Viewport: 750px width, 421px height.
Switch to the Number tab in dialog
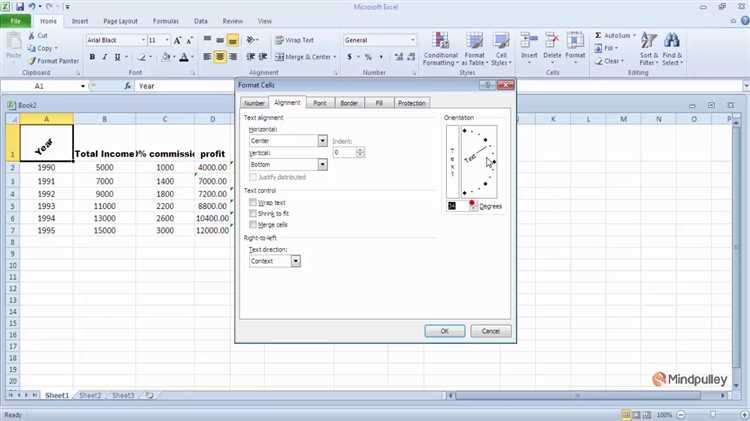(x=254, y=103)
